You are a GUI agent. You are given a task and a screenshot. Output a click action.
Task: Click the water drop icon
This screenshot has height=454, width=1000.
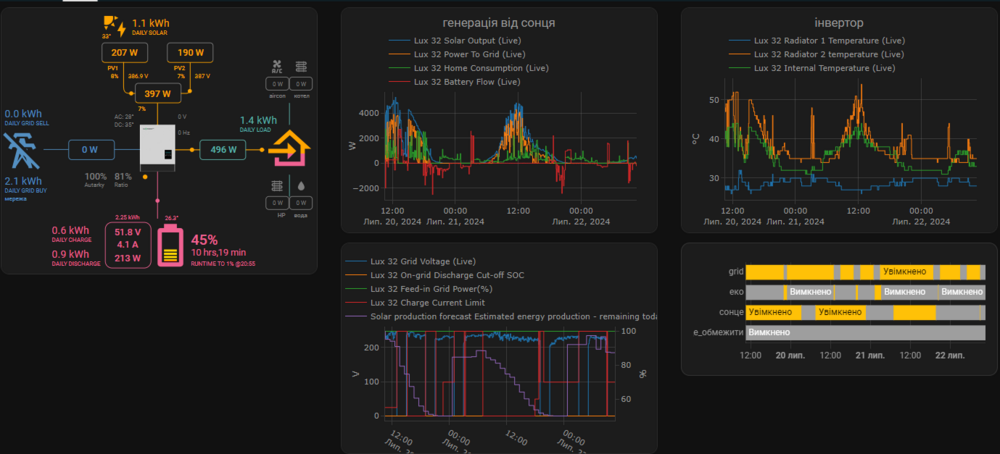pos(300,187)
